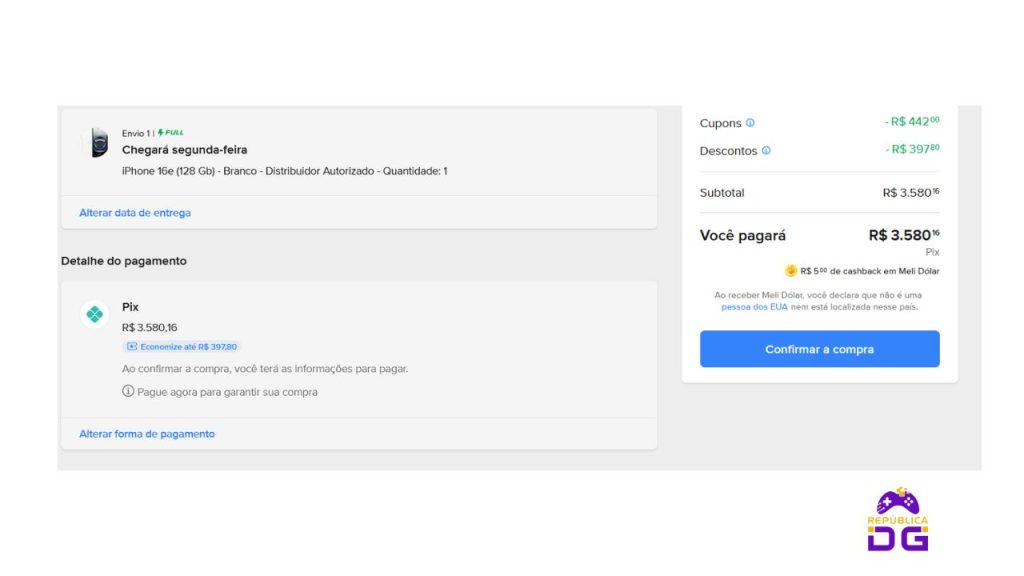This screenshot has width=1024, height=576.
Task: Open 'Alterar forma de pagamento' link
Action: (147, 434)
